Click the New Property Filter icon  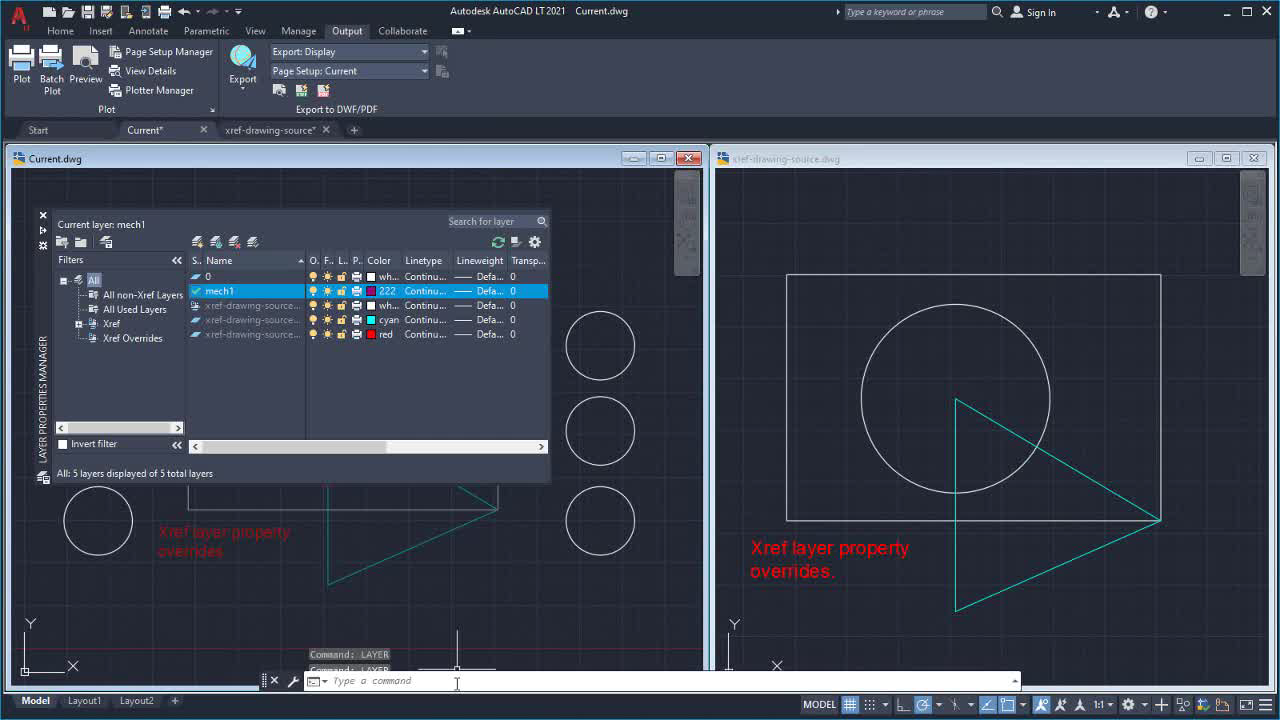click(x=62, y=242)
